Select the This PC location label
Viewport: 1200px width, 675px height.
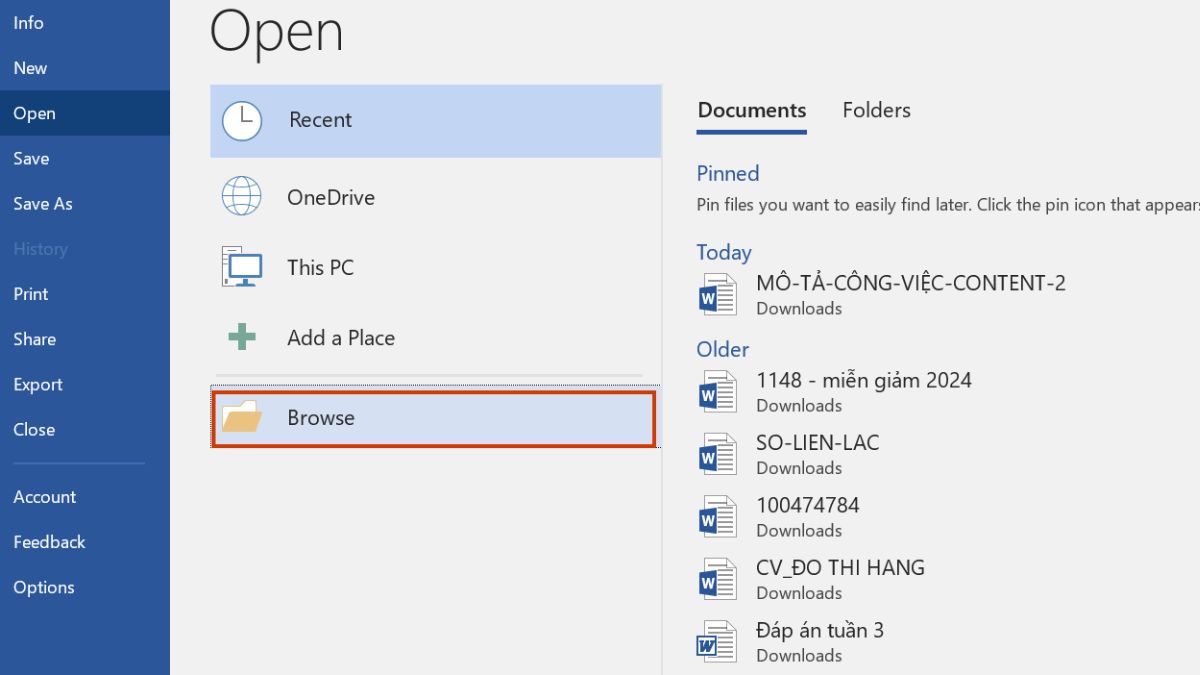(320, 267)
